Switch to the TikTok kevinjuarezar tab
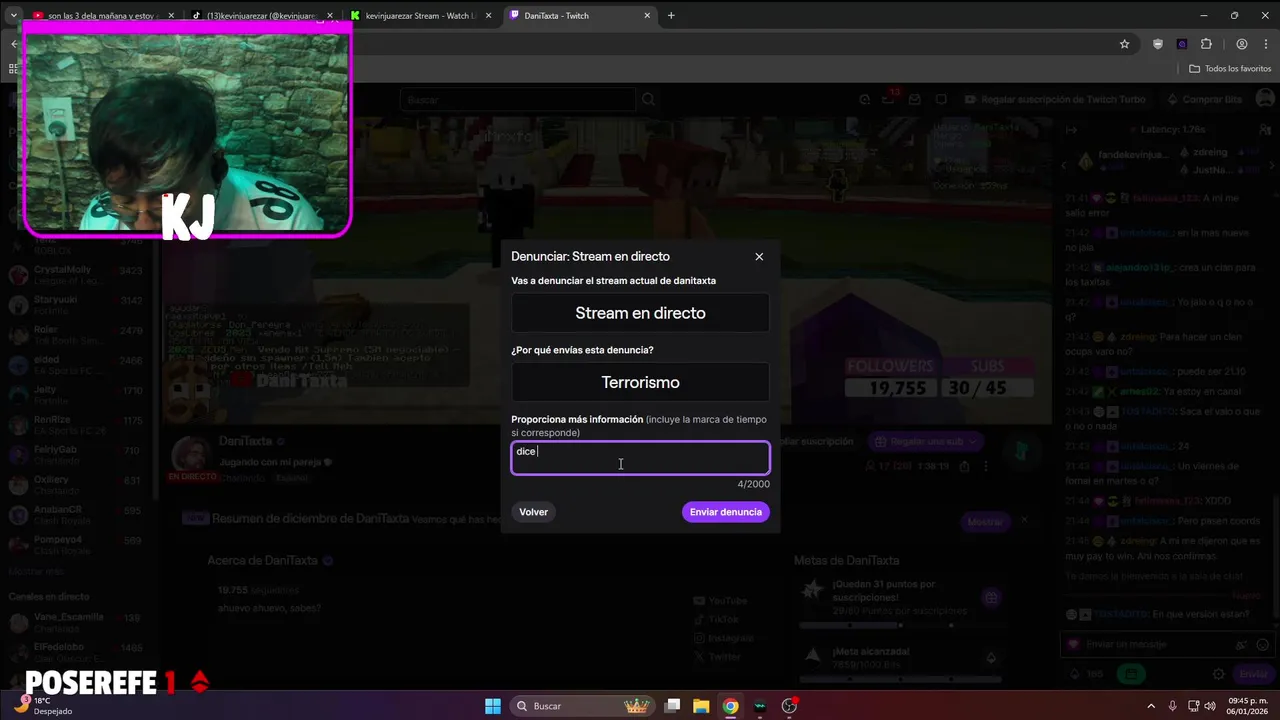This screenshot has height=720, width=1280. coord(262,15)
